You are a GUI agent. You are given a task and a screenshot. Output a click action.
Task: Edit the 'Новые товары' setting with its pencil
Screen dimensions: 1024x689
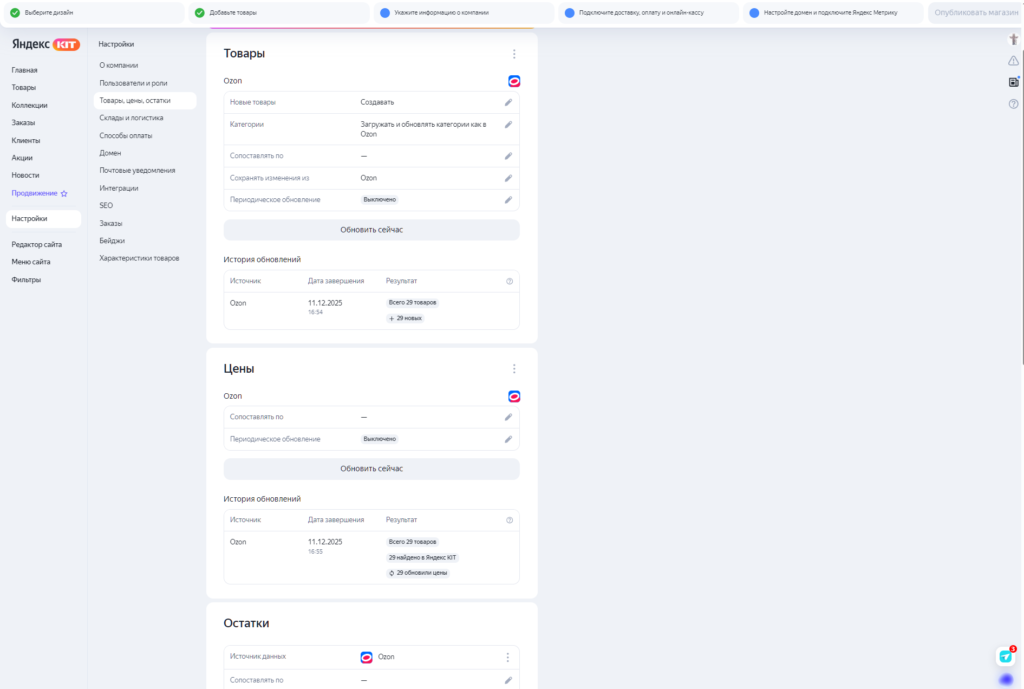tap(508, 103)
